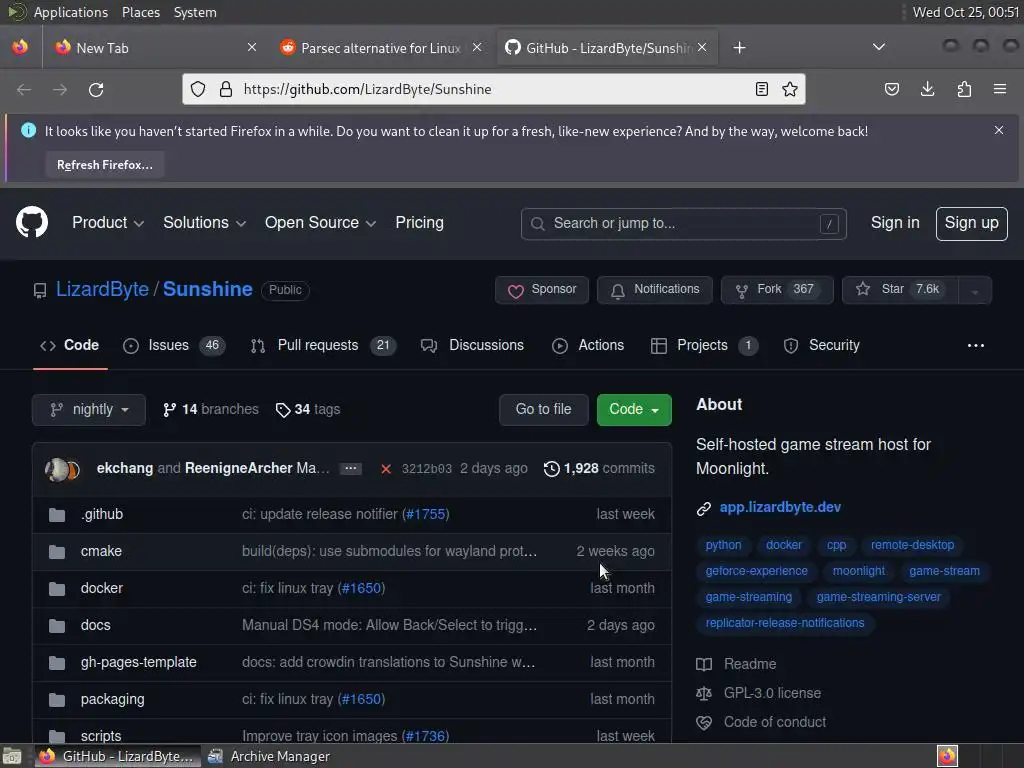Click the Firefox tray icon in bottom panel
The image size is (1024, 768).
(947, 756)
